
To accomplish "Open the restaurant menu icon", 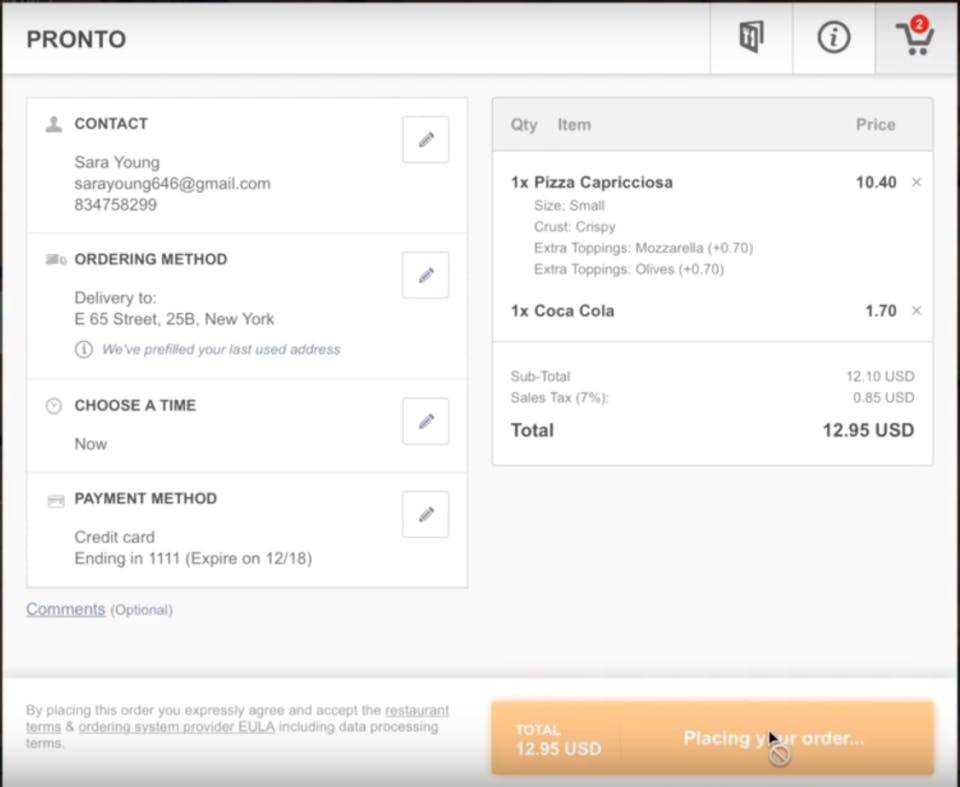I will click(751, 38).
